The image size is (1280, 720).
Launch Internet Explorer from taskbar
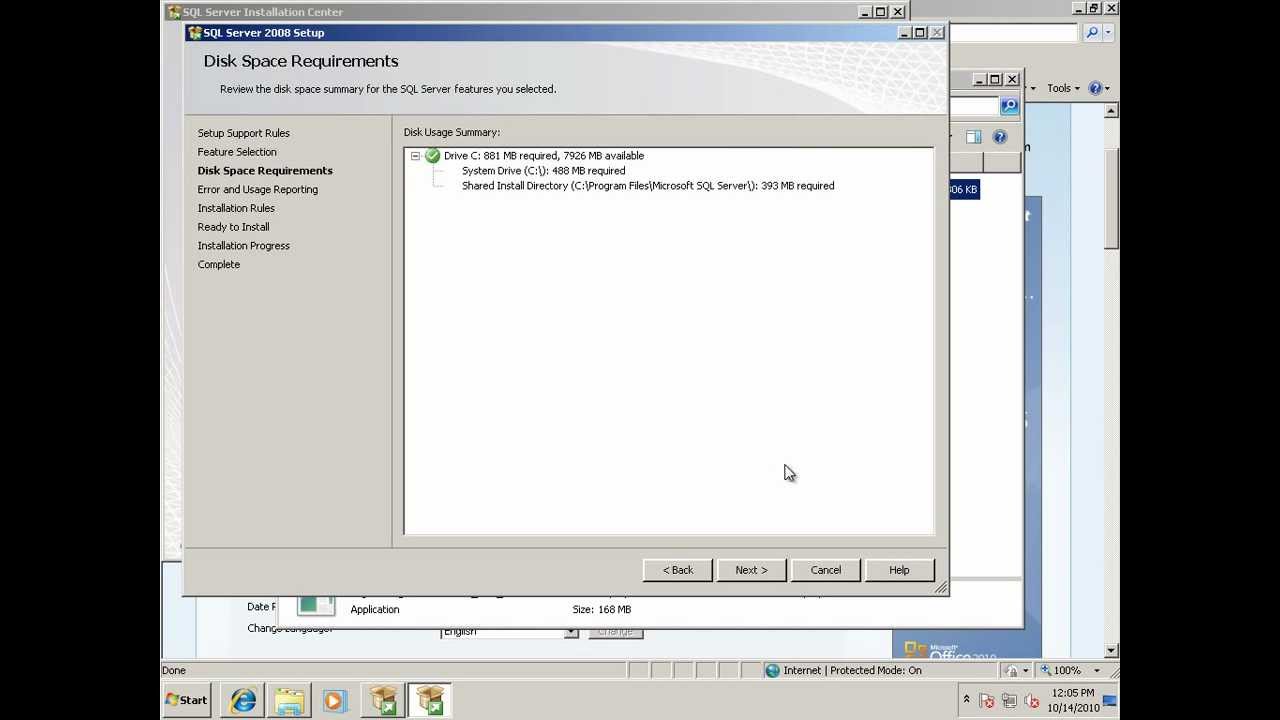[x=243, y=701]
